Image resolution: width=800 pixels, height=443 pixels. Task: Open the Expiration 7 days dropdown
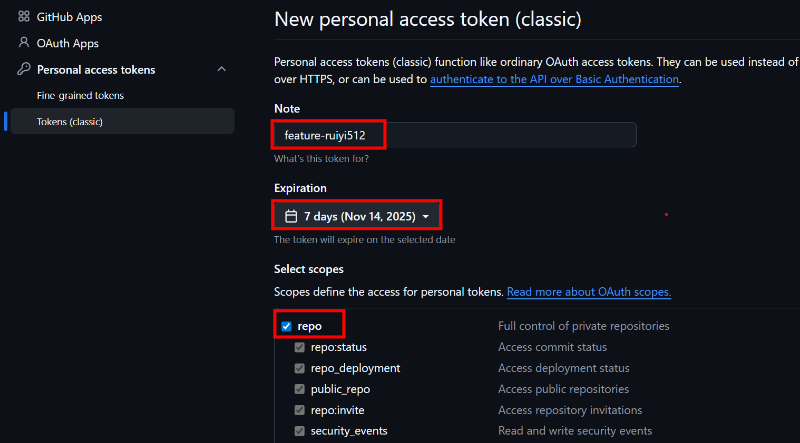[x=357, y=216]
